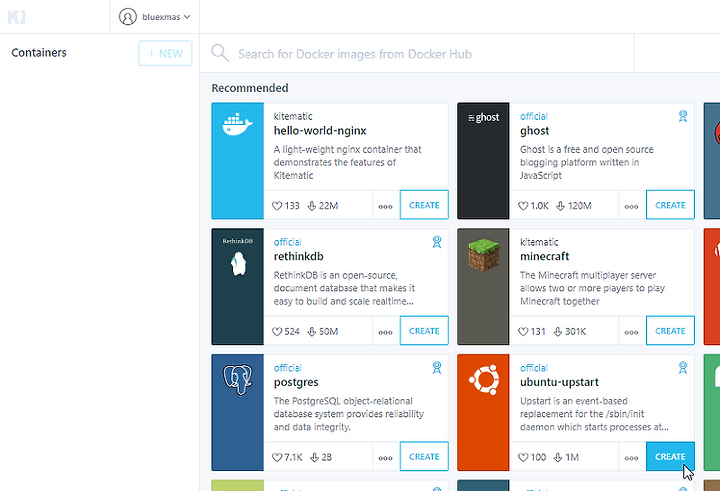Open more options for ubuntu-upstart
720x491 pixels.
point(631,458)
